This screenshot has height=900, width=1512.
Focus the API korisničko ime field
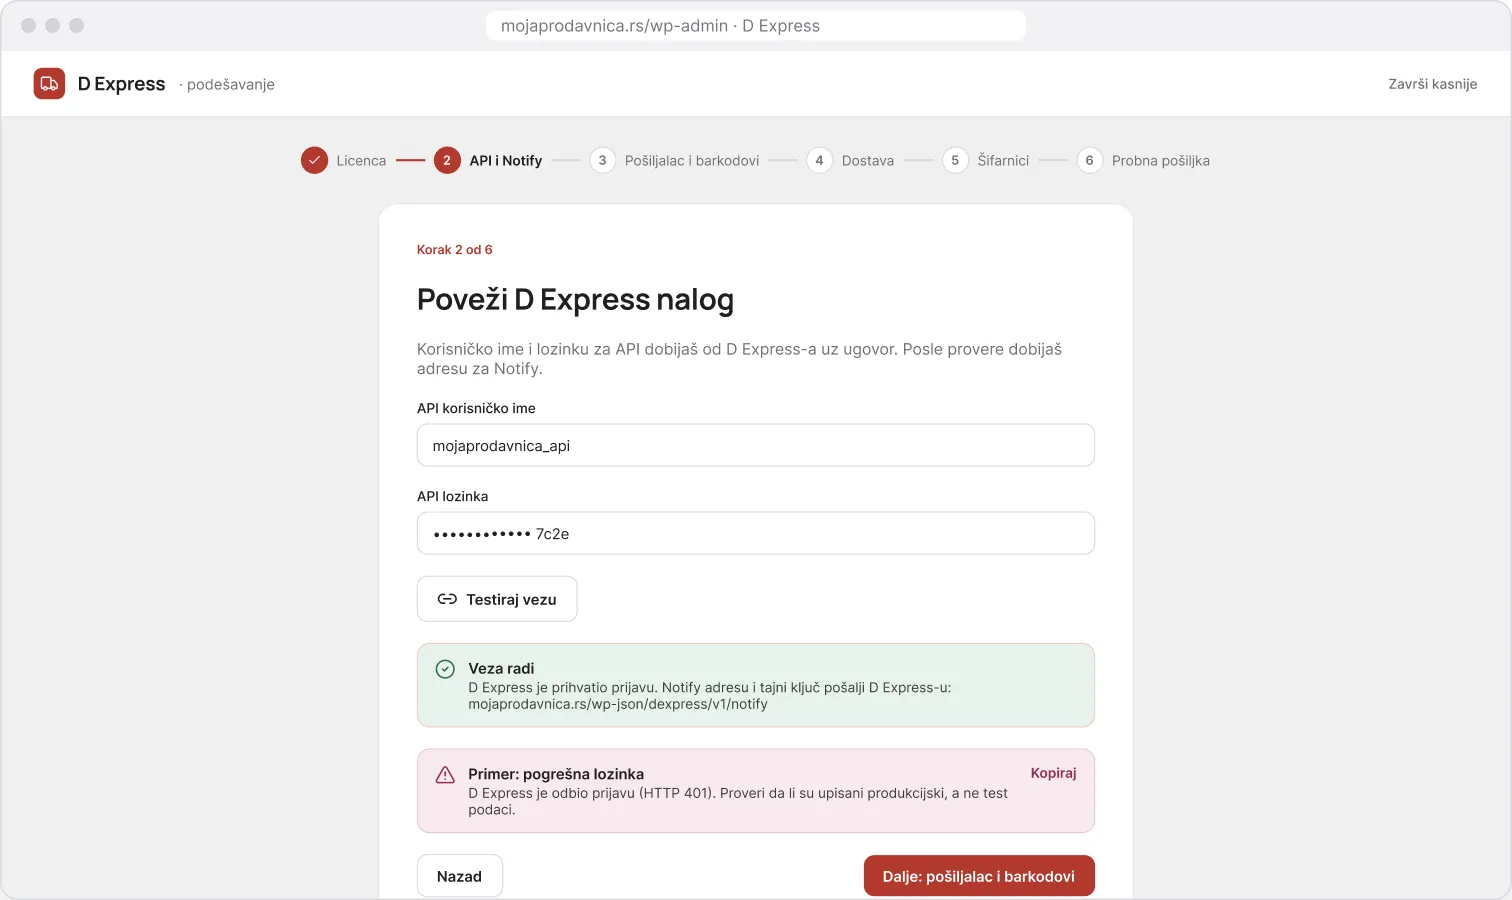pyautogui.click(x=756, y=445)
